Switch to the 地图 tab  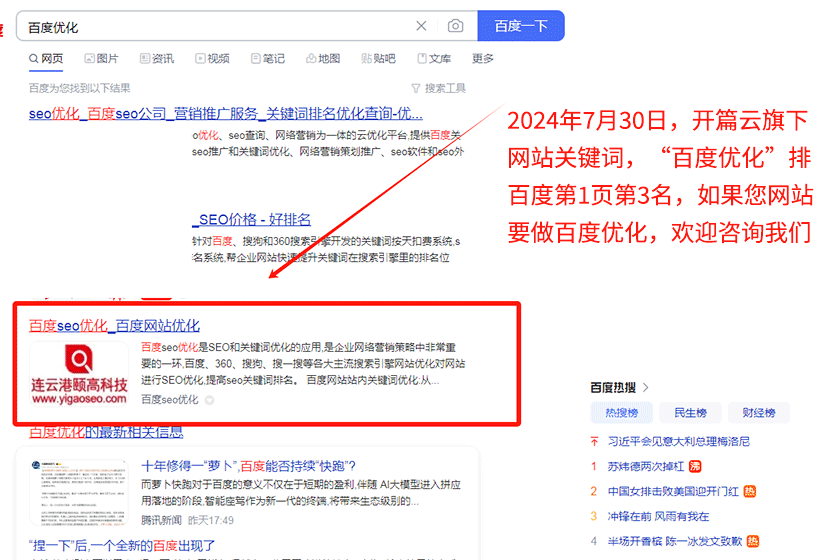coord(323,59)
